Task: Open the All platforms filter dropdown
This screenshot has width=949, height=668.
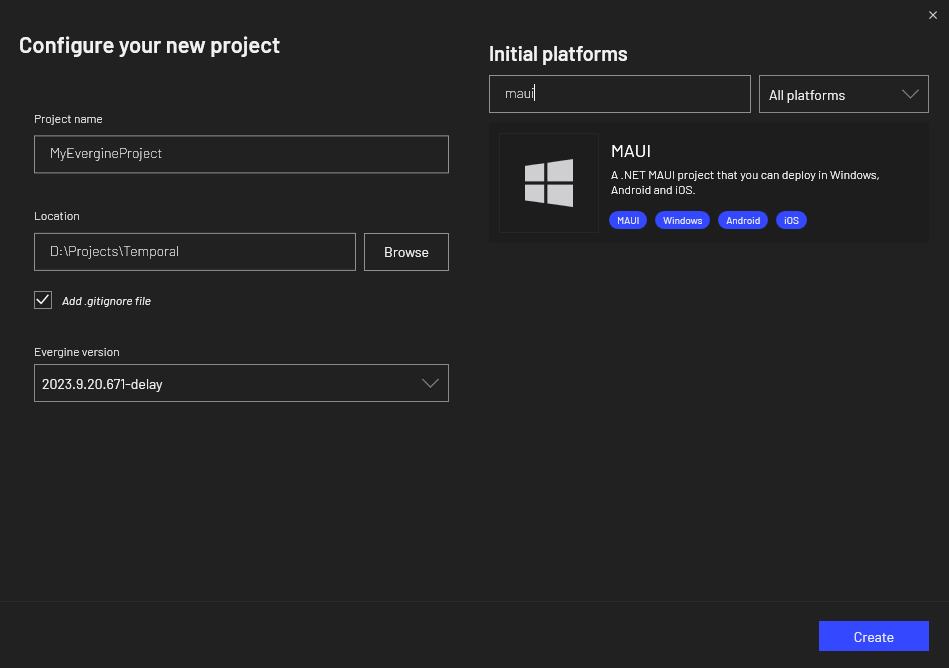Action: point(844,94)
